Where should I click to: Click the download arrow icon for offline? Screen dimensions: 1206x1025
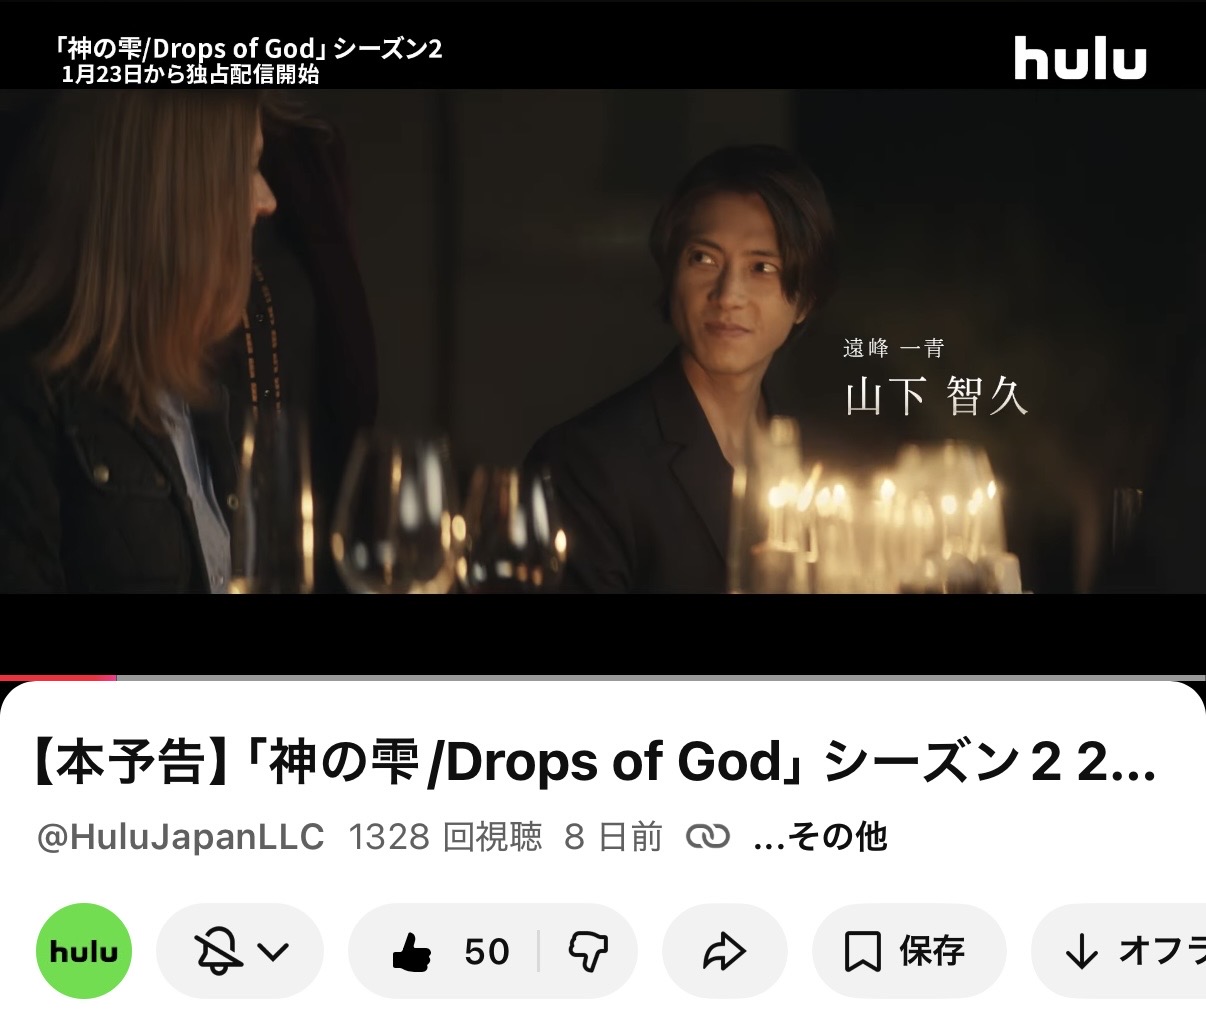(1081, 951)
